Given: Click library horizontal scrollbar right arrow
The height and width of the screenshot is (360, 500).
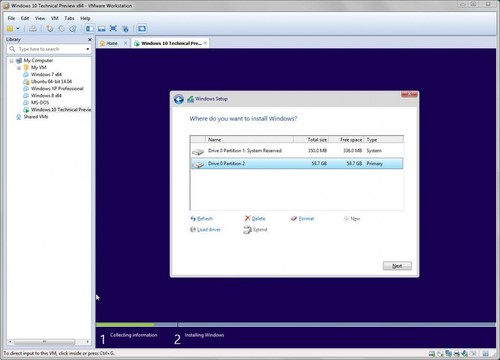Looking at the screenshot, I should point(88,342).
